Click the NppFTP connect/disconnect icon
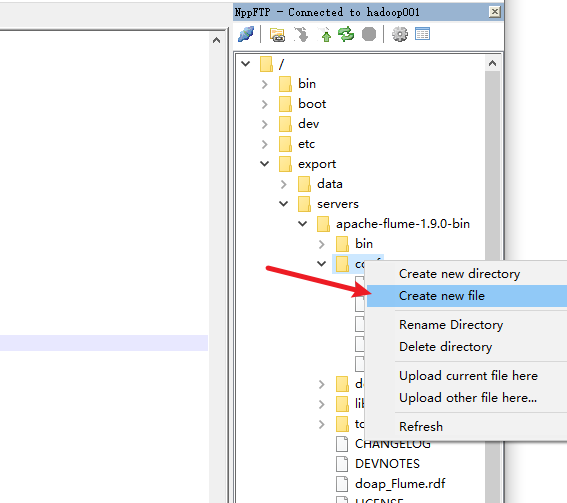 coord(246,34)
